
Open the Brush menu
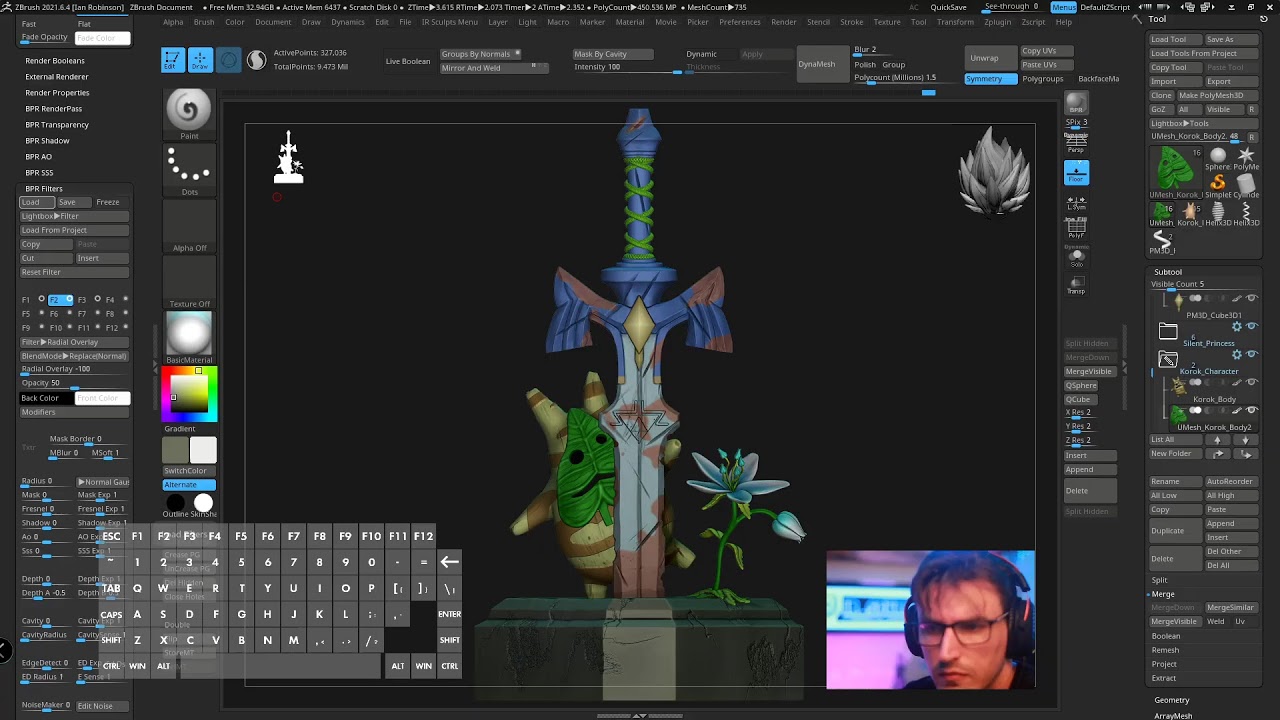[204, 22]
